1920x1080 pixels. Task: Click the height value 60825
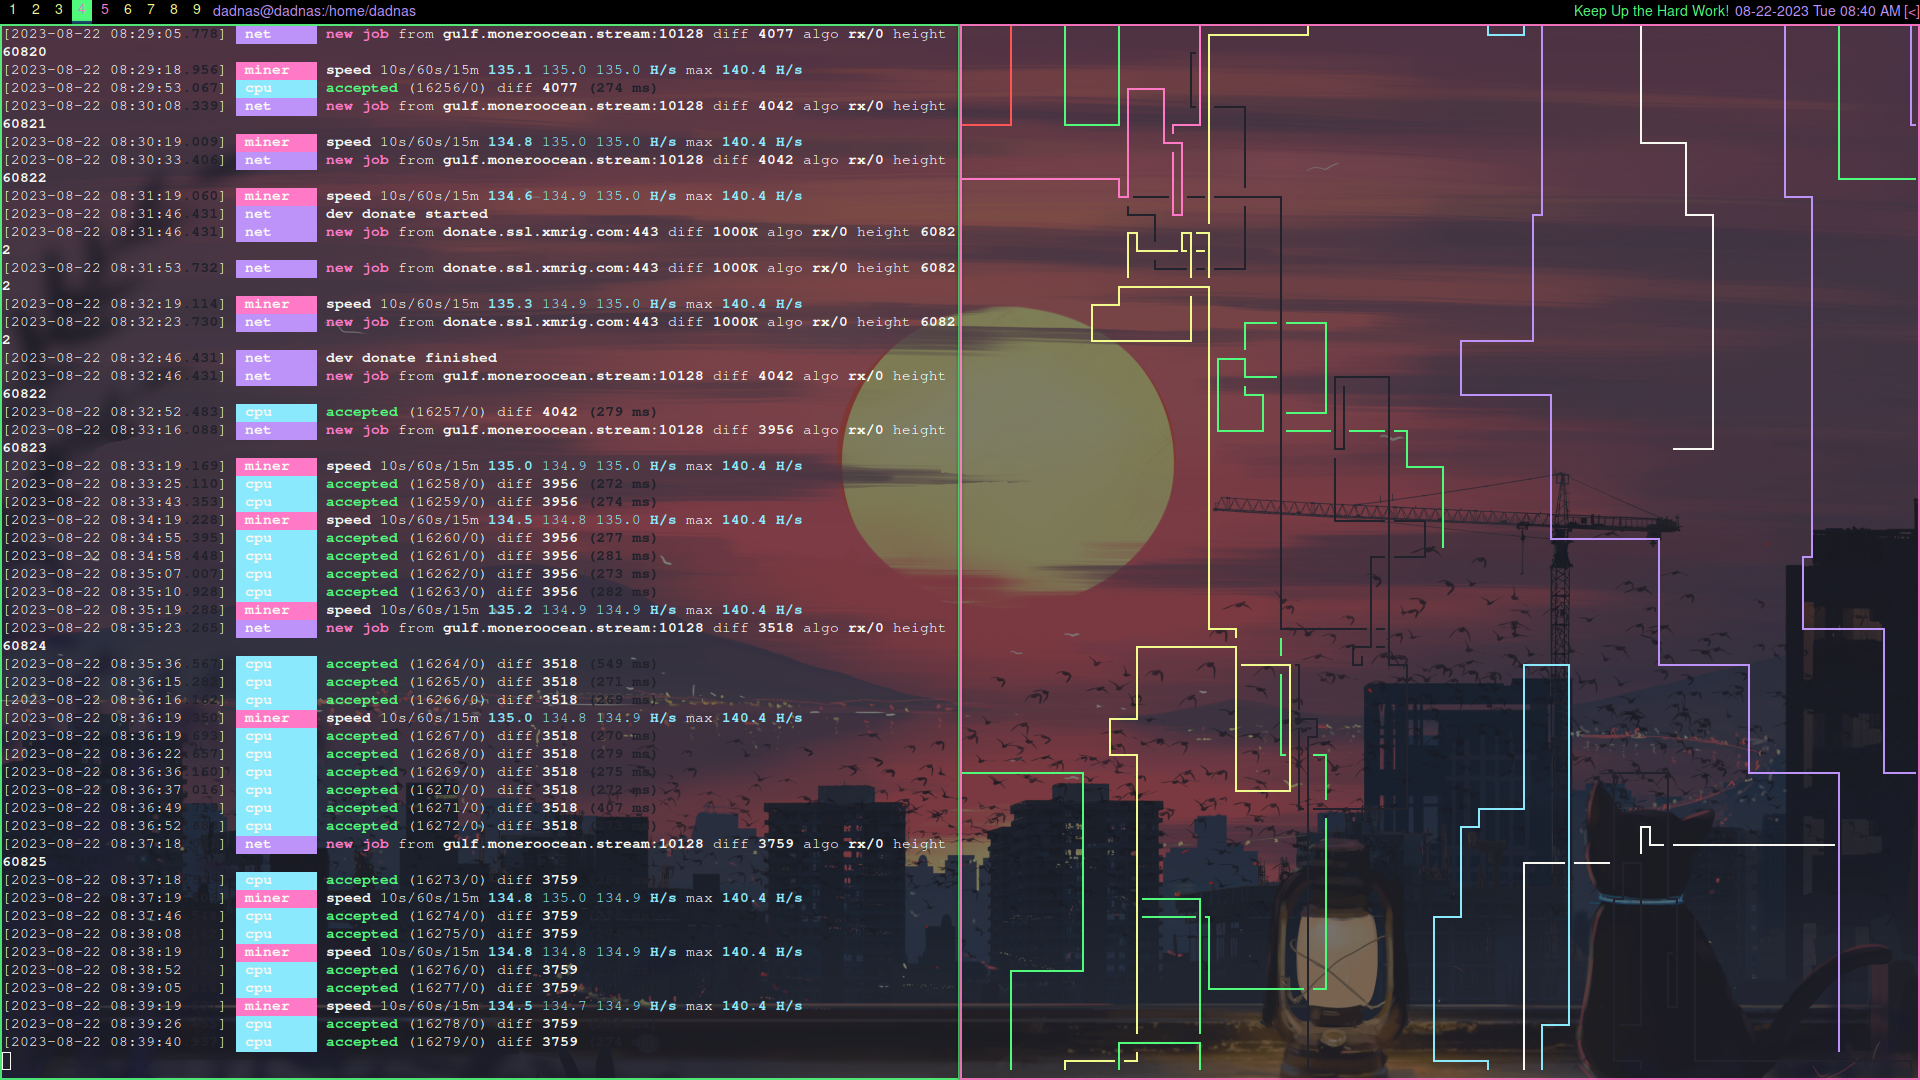point(25,862)
